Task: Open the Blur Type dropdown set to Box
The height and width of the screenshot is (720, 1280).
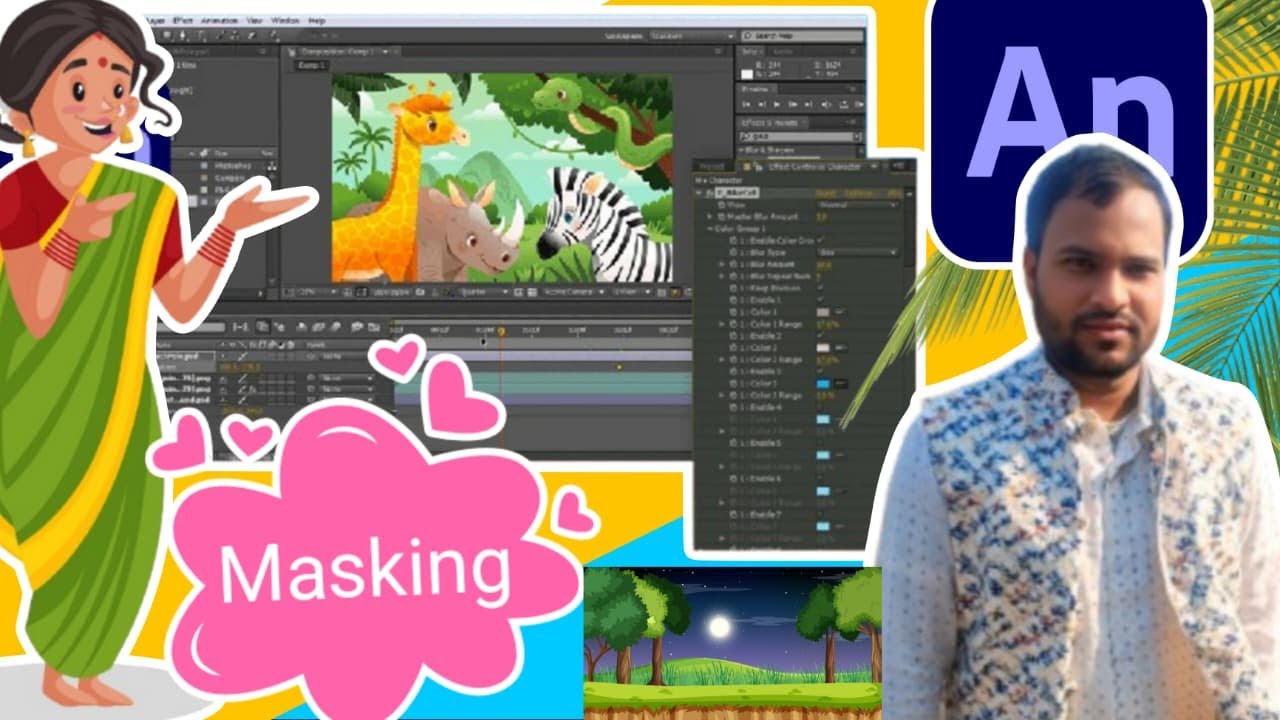Action: pyautogui.click(x=857, y=252)
